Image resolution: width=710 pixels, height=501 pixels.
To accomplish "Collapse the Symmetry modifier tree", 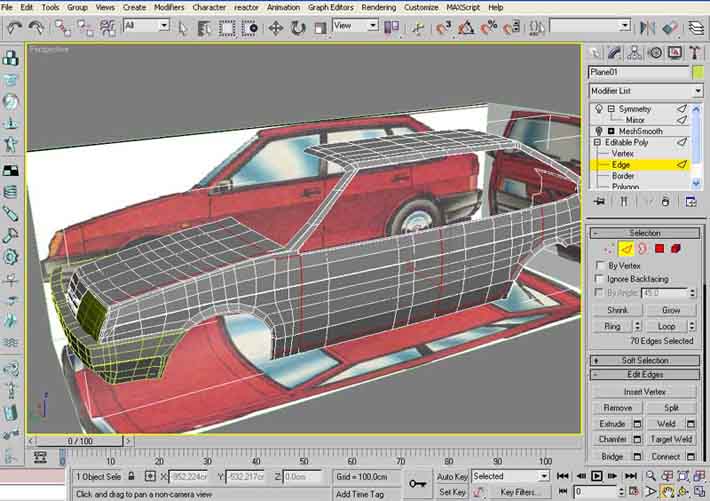I will [x=610, y=109].
